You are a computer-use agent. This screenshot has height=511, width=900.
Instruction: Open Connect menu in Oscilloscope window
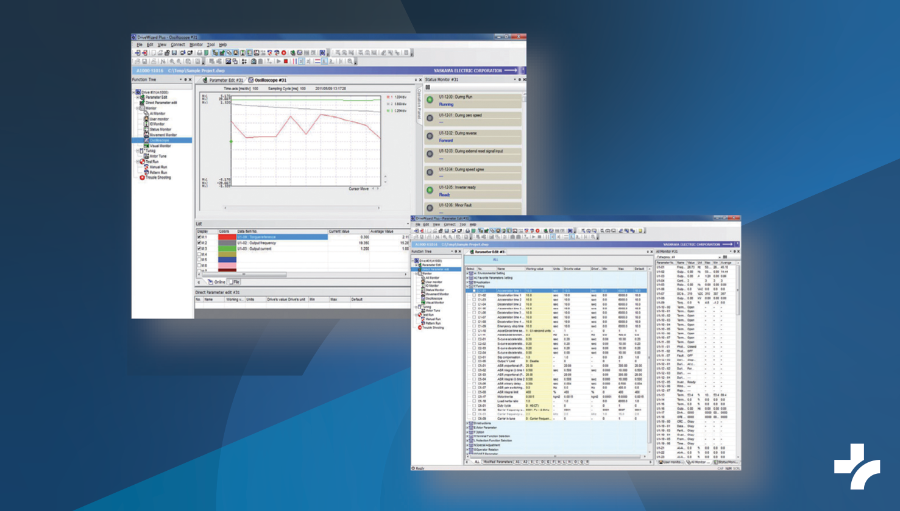point(178,45)
